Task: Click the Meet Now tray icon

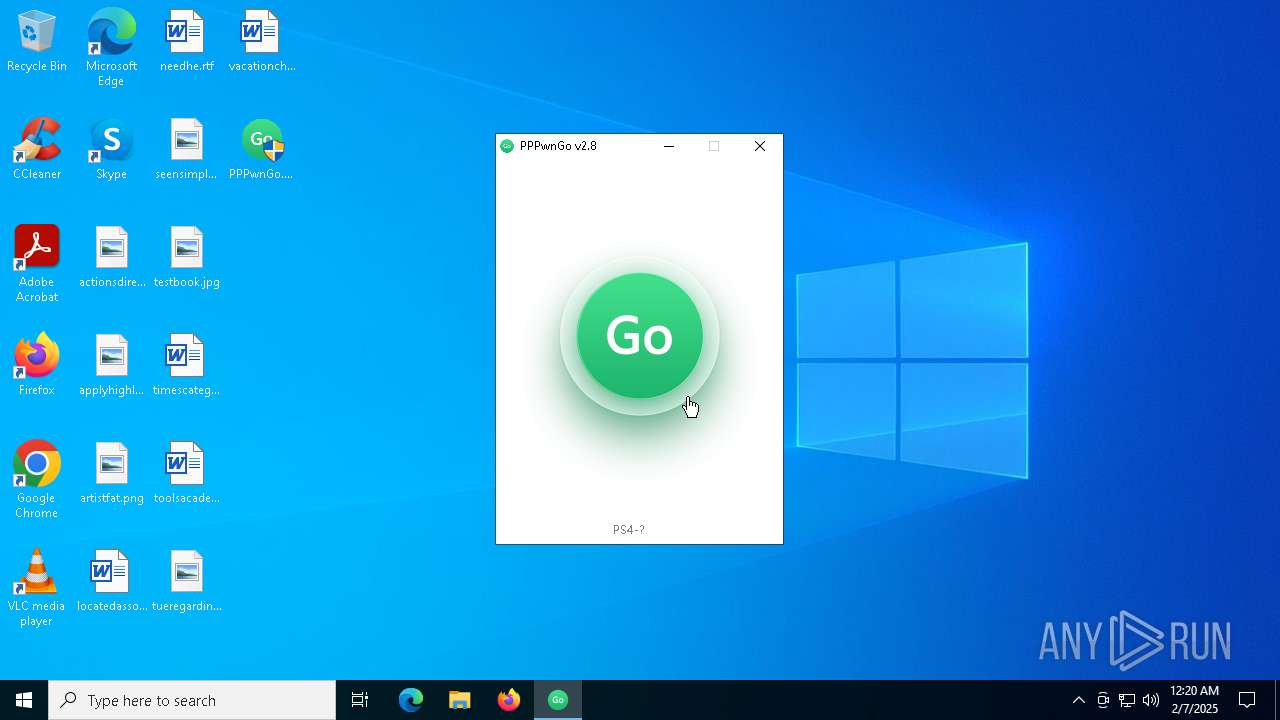Action: [x=1103, y=700]
